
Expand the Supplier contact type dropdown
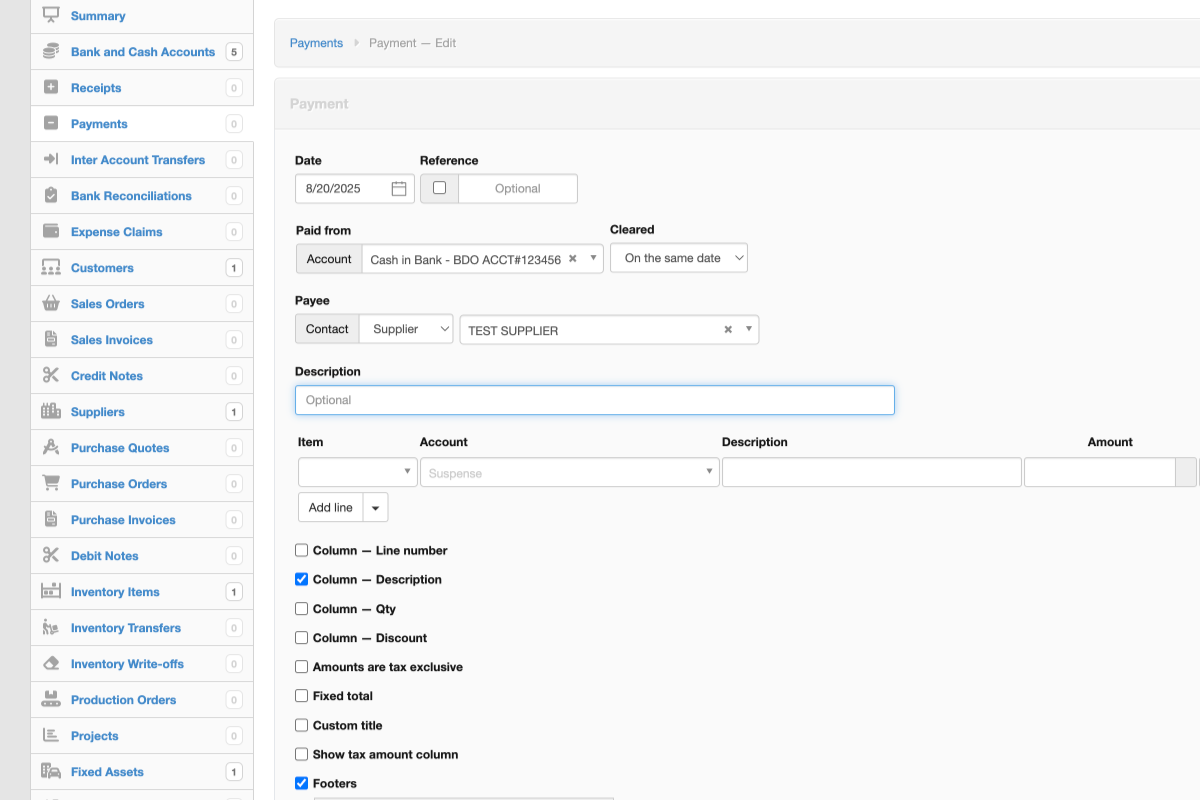(x=406, y=329)
